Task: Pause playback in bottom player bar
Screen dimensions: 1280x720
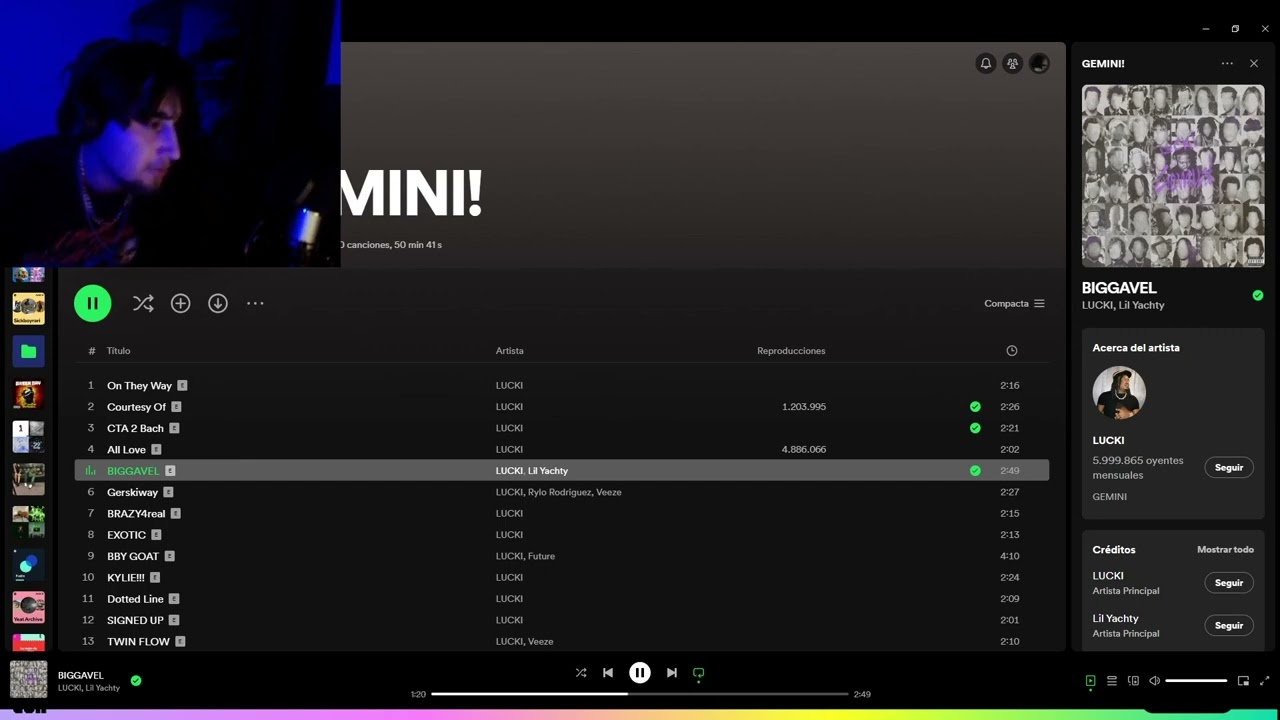Action: tap(640, 673)
